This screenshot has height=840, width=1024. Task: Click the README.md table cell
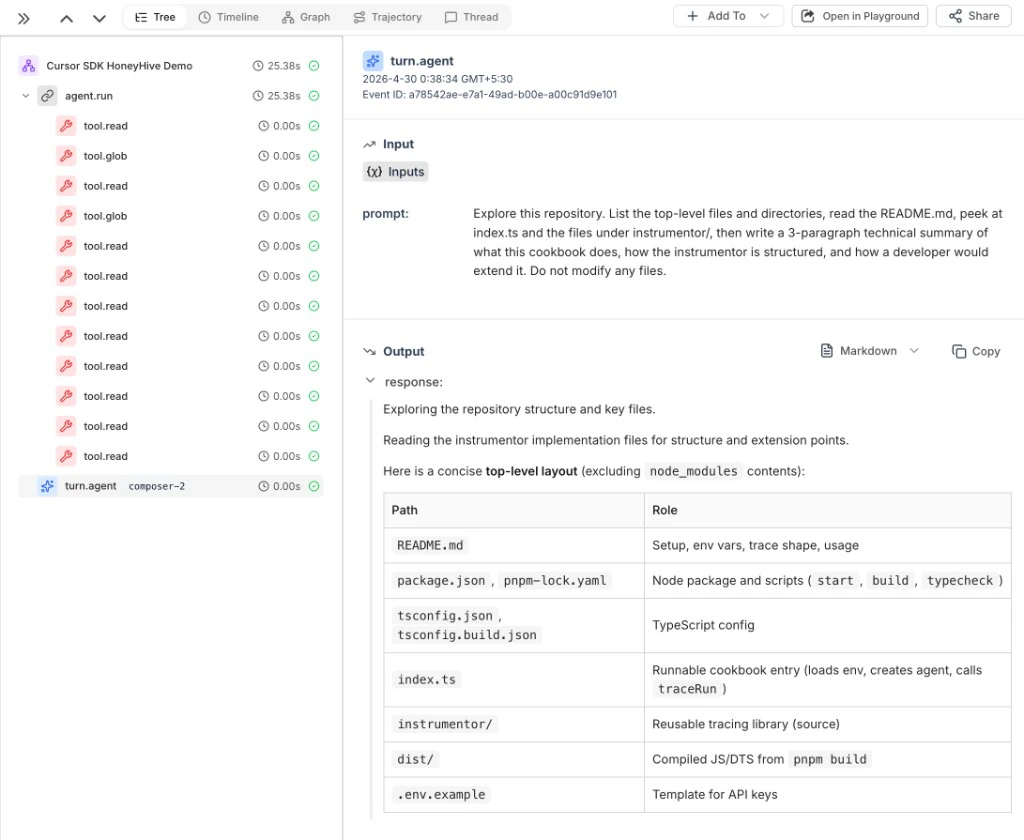click(514, 545)
